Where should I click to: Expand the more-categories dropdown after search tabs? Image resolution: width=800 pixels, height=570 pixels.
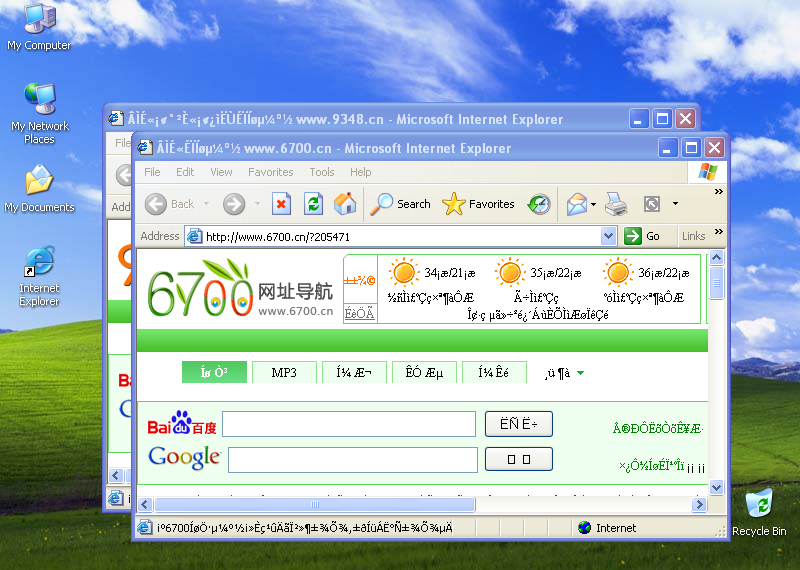581,373
